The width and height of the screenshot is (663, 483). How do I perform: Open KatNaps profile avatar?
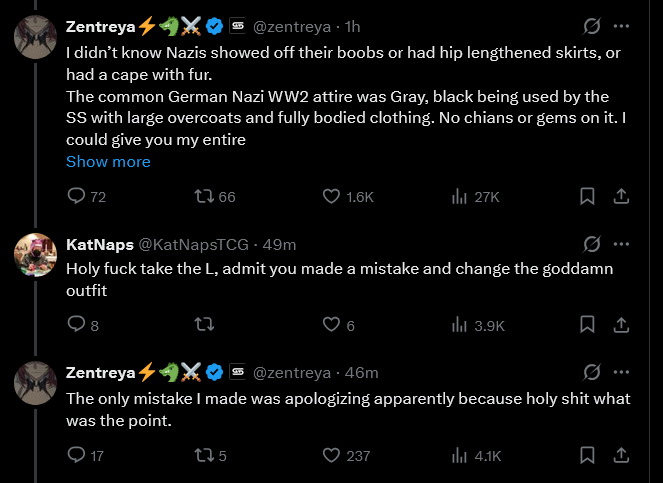click(x=36, y=255)
